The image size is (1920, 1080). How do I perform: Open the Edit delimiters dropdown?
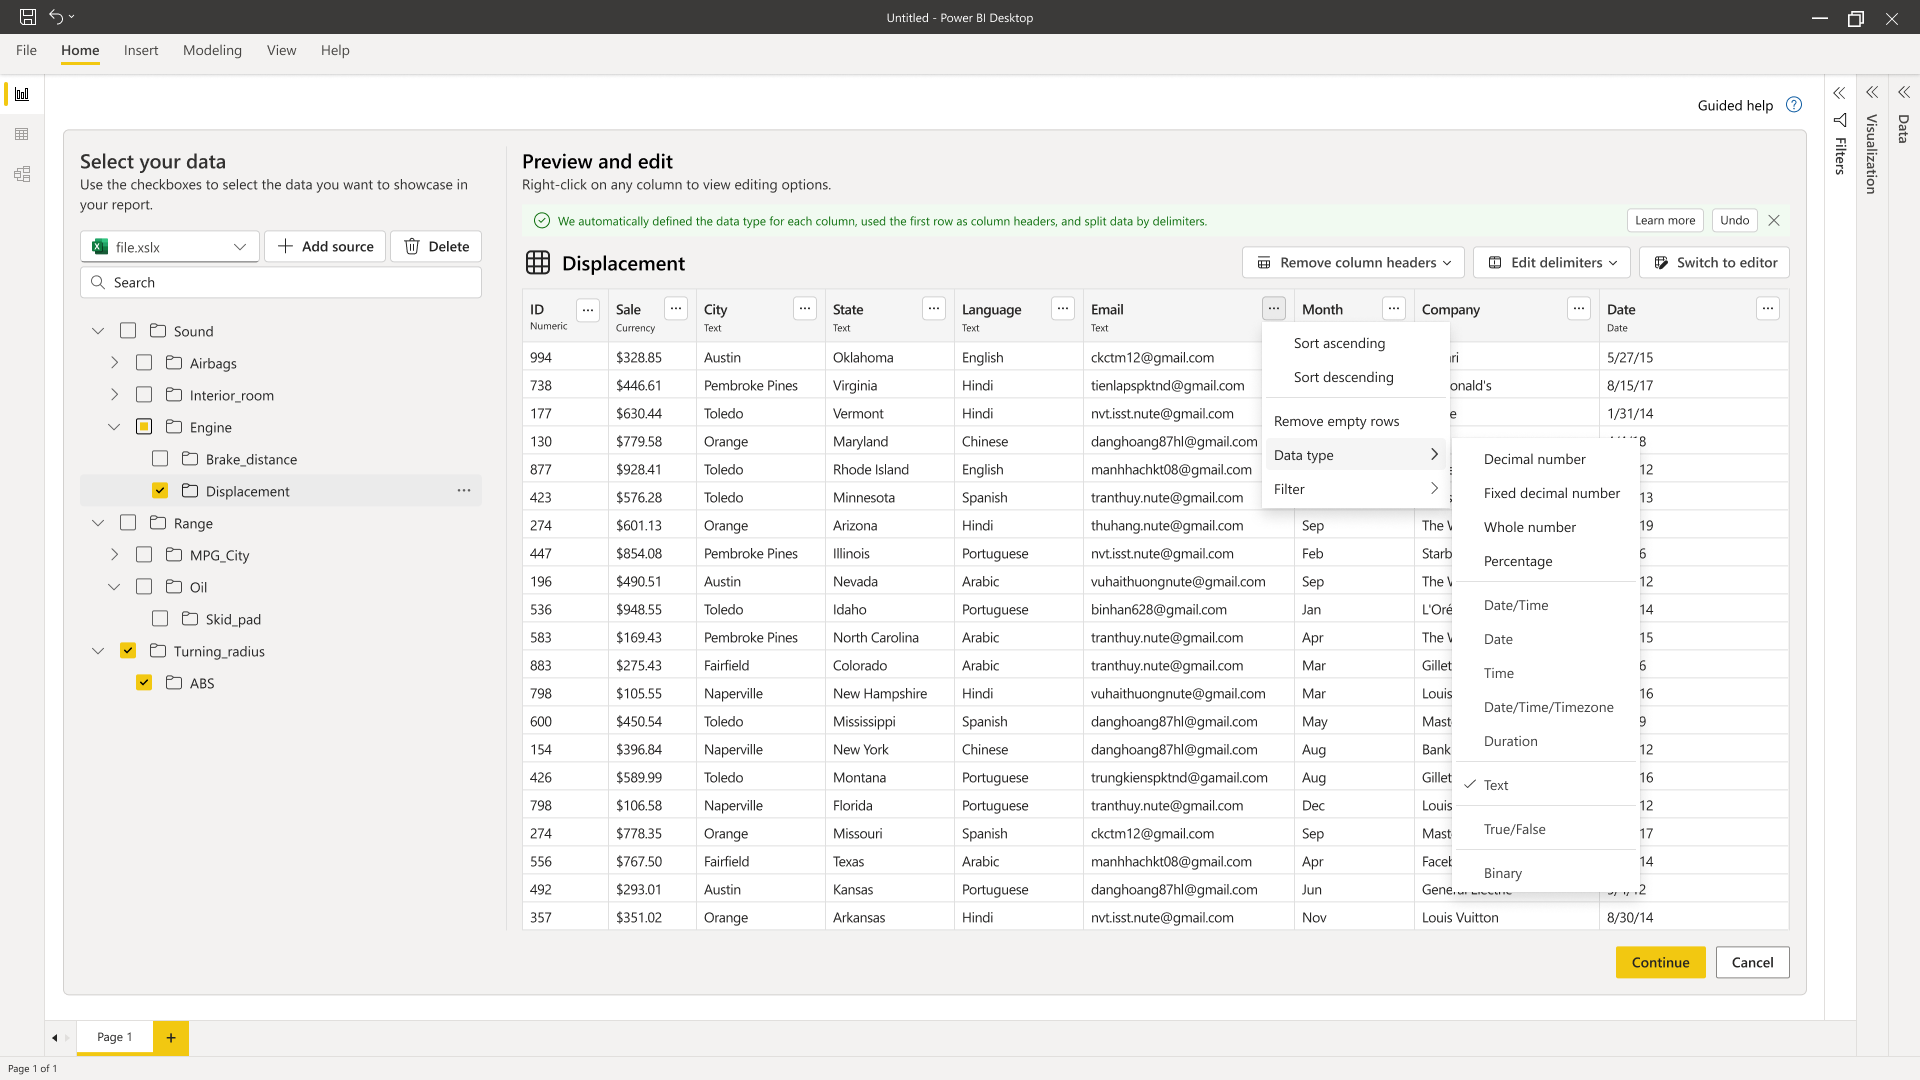click(x=1552, y=263)
